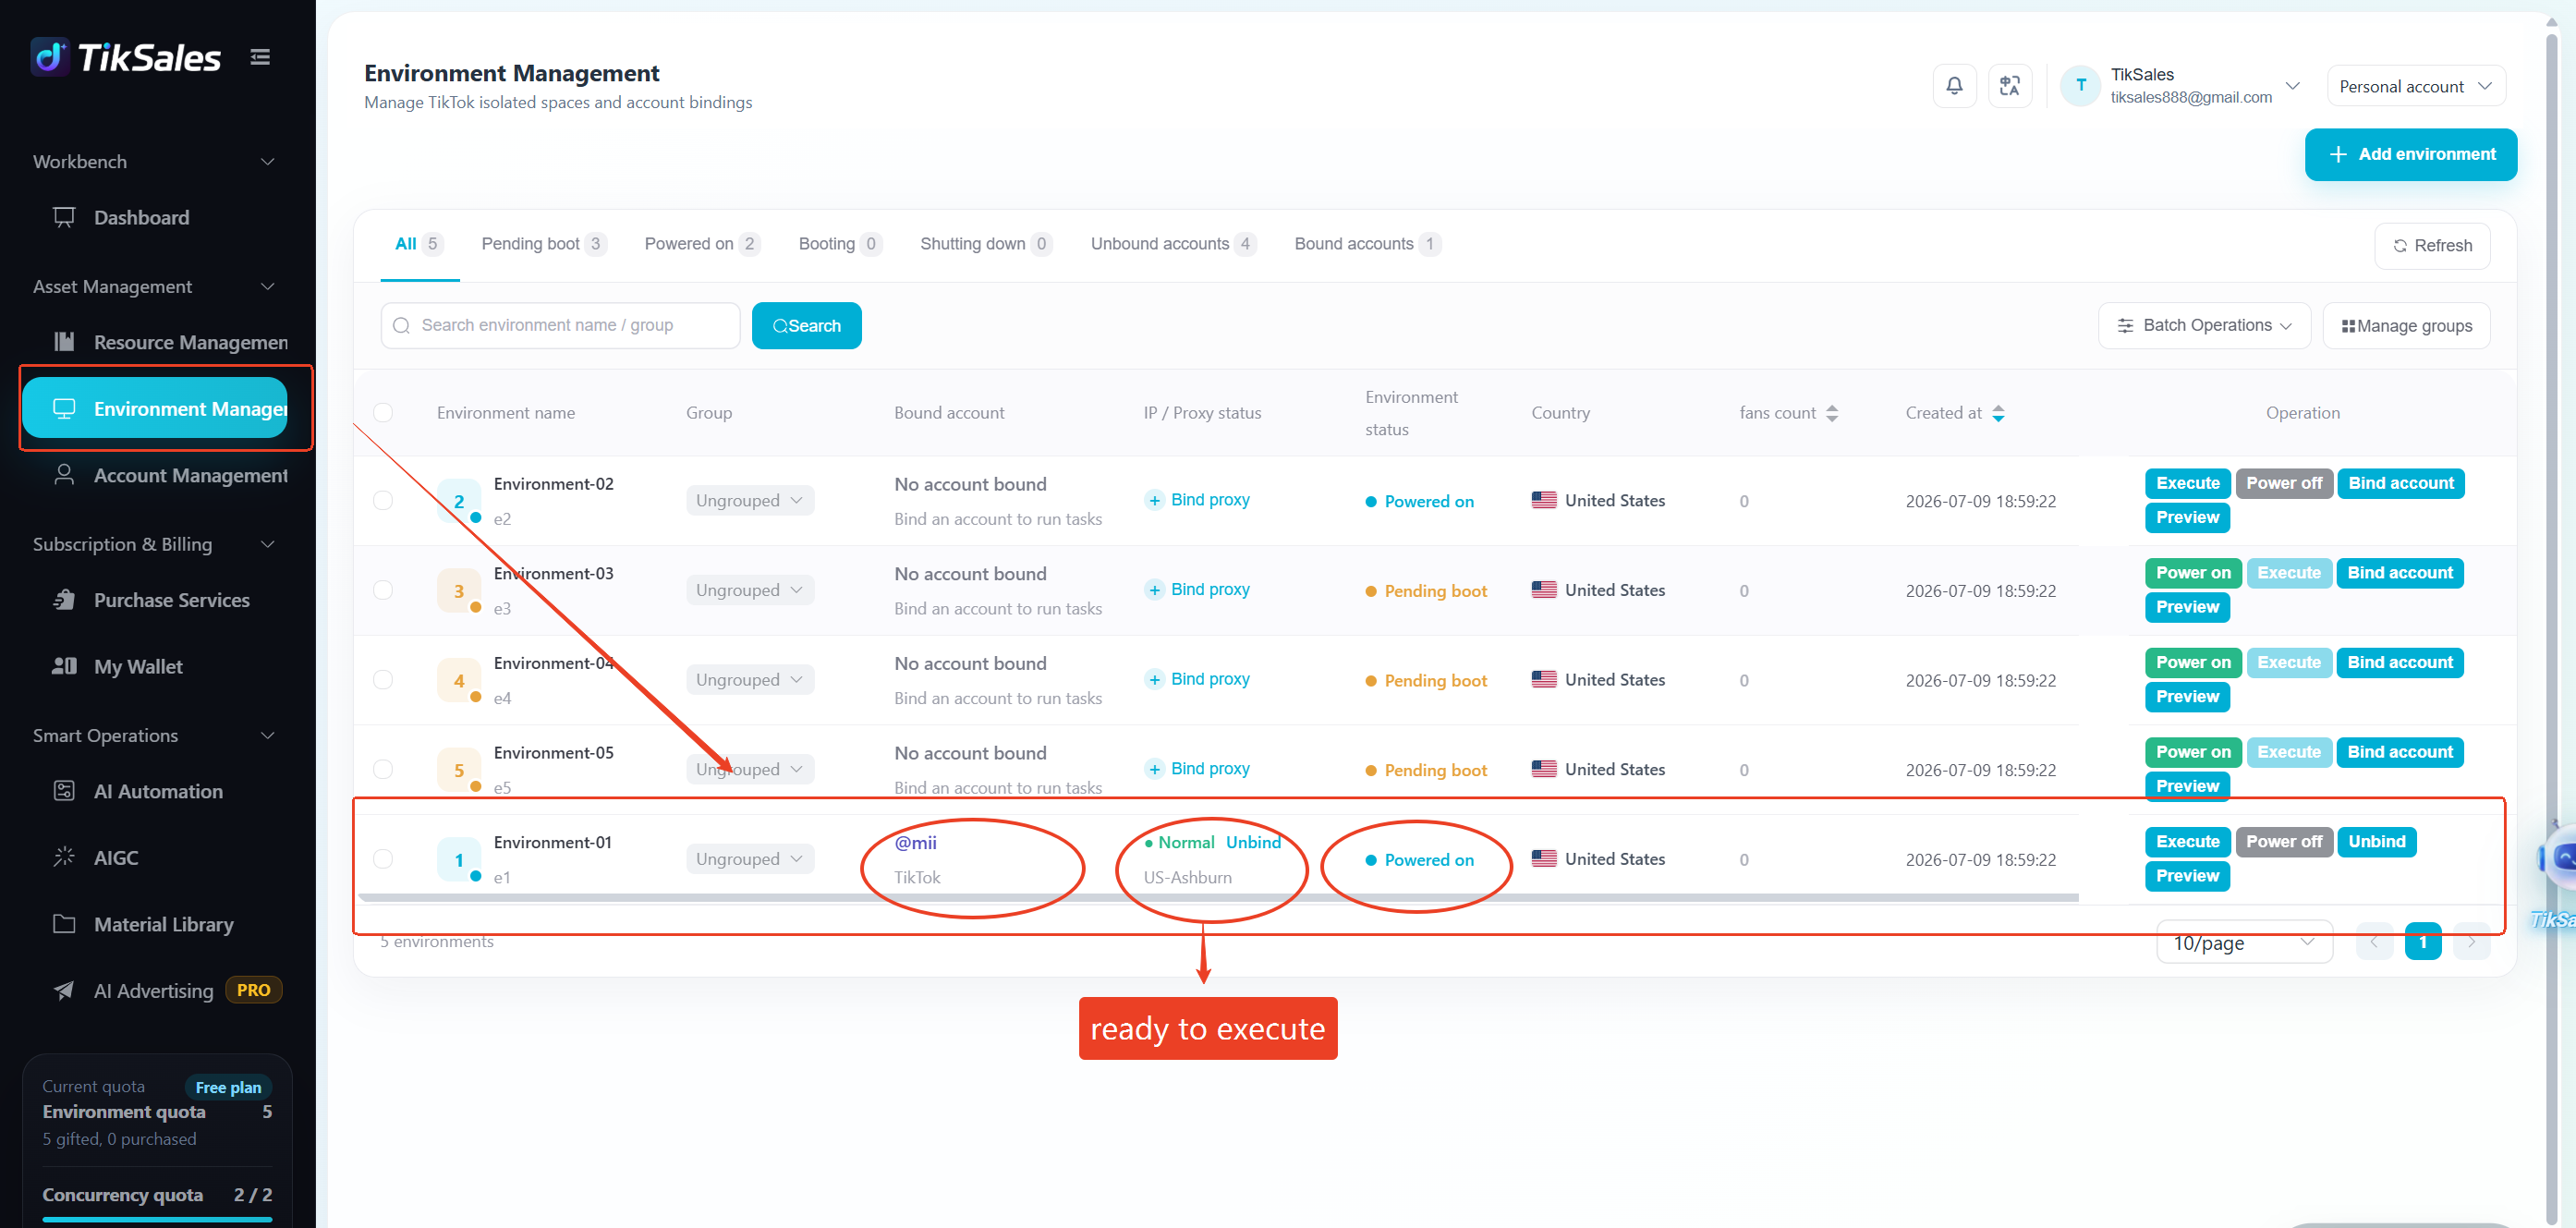Open the language translation icon
This screenshot has height=1228, width=2576.
click(2009, 86)
